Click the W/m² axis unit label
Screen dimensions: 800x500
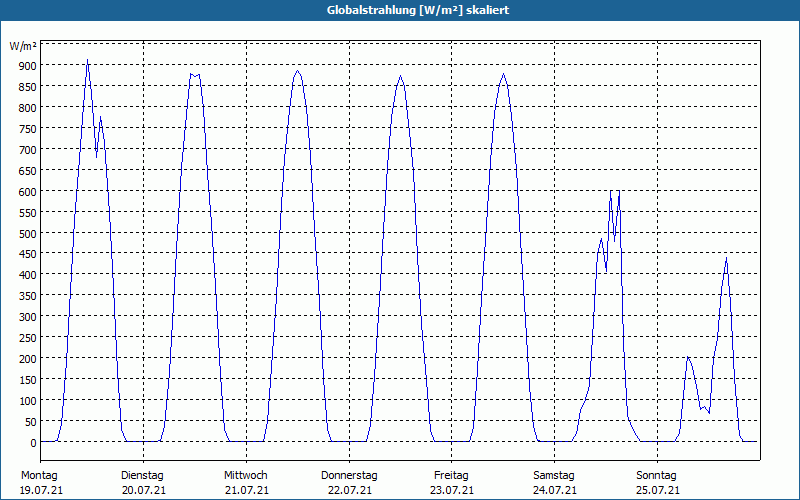pyautogui.click(x=23, y=46)
